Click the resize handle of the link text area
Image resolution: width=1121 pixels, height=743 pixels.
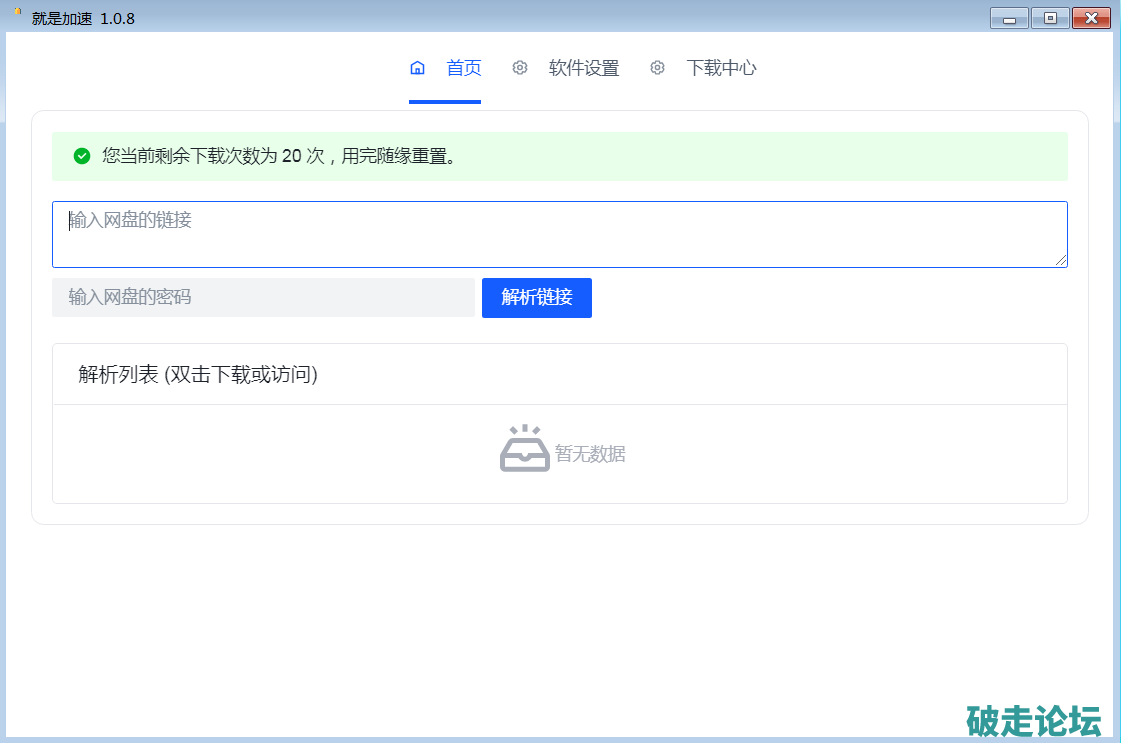[1061, 261]
